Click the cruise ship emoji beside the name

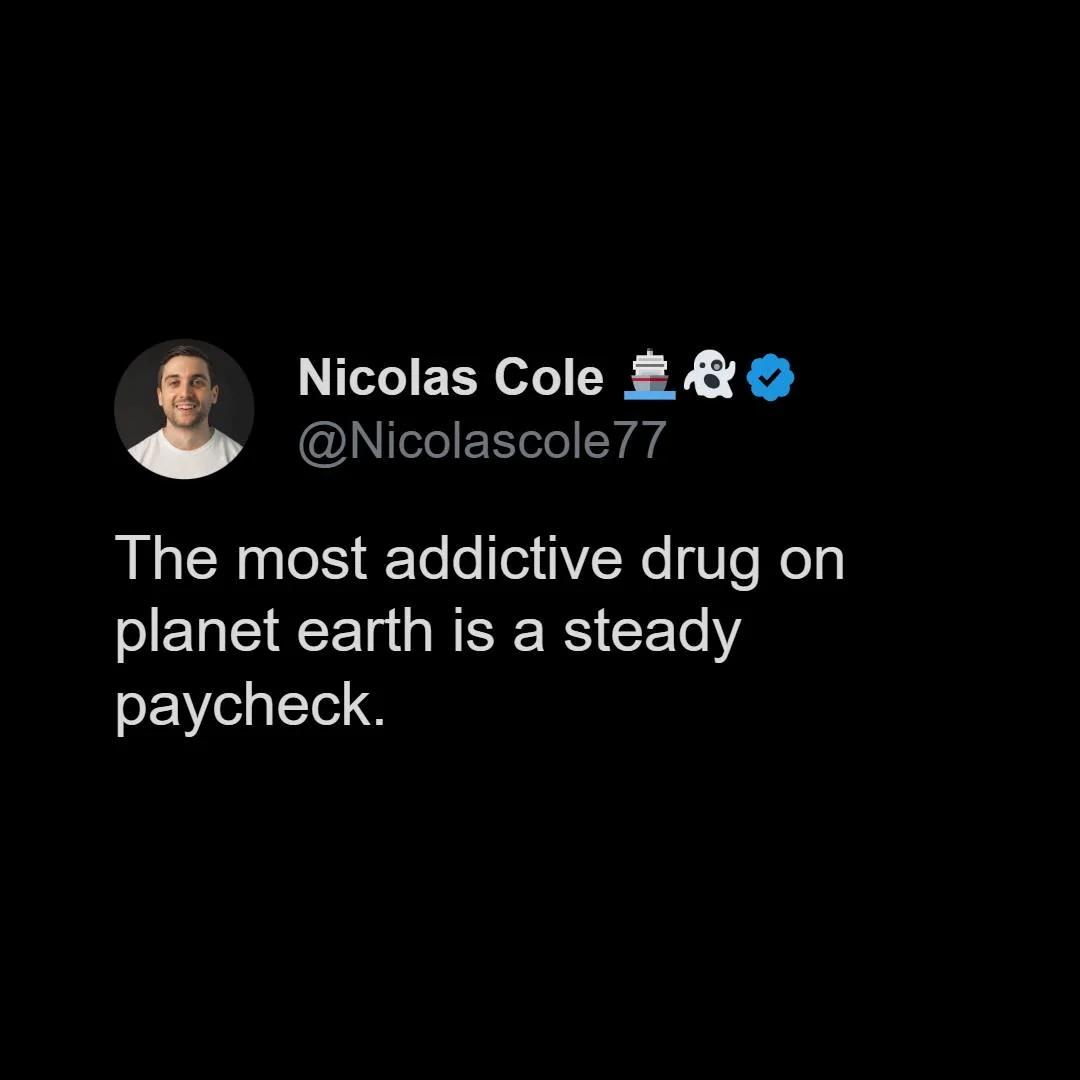point(649,376)
